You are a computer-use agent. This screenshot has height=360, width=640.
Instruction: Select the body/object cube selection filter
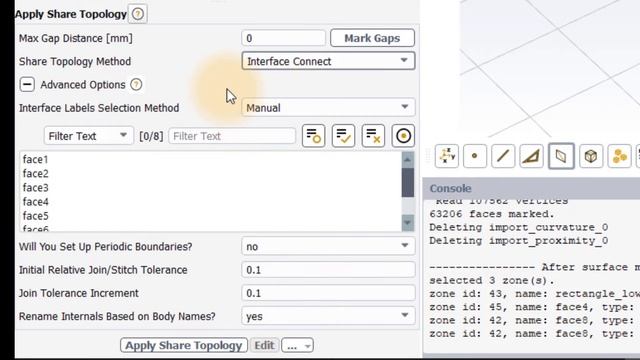click(591, 156)
